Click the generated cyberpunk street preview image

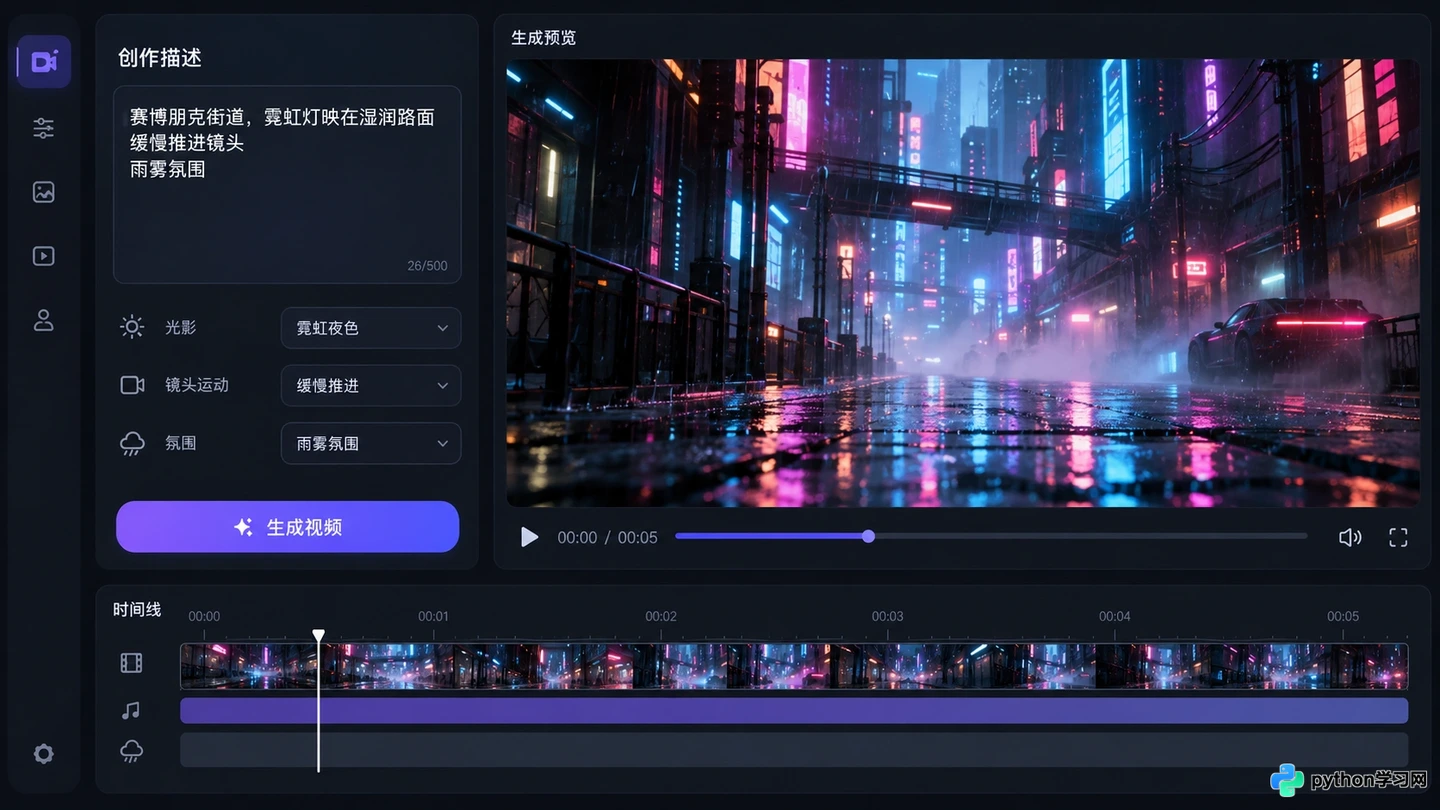pyautogui.click(x=963, y=283)
